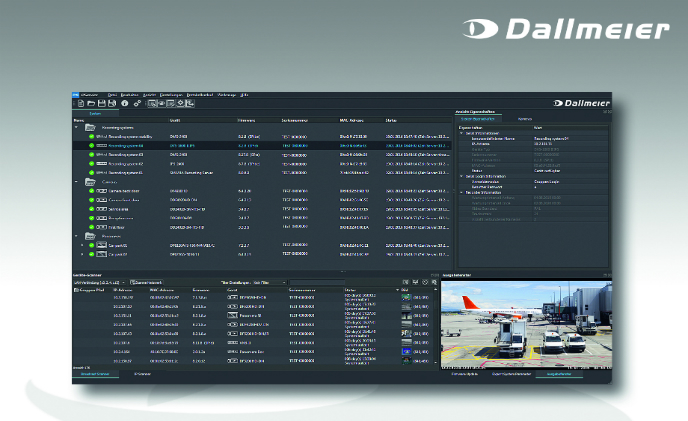This screenshot has width=688, height=421.
Task: Click blue thumbnail in Panomera Evo scanner row
Action: (x=406, y=352)
